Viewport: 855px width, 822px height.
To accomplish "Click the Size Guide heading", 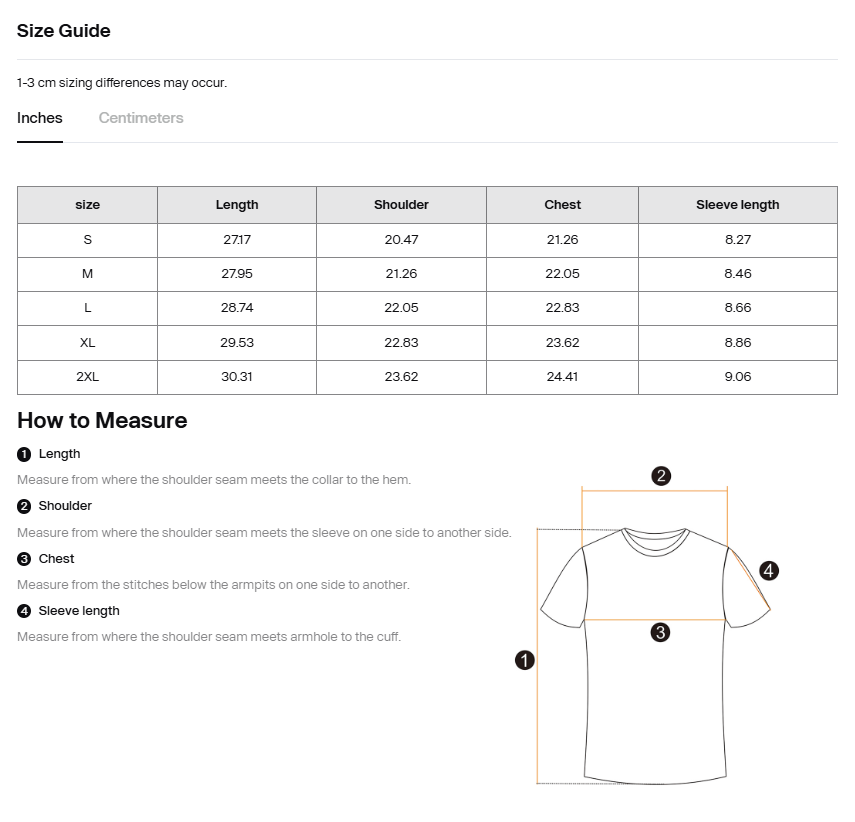I will click(x=62, y=31).
